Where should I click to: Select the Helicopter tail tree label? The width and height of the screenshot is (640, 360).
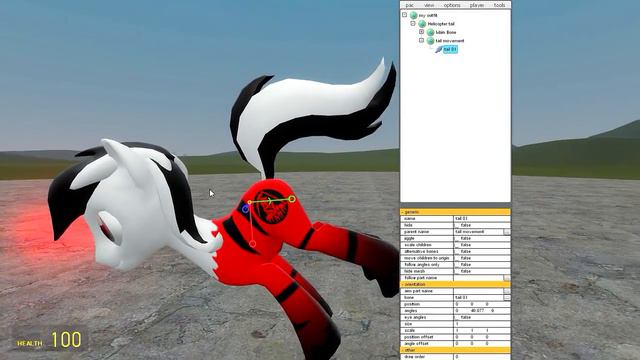[441, 24]
